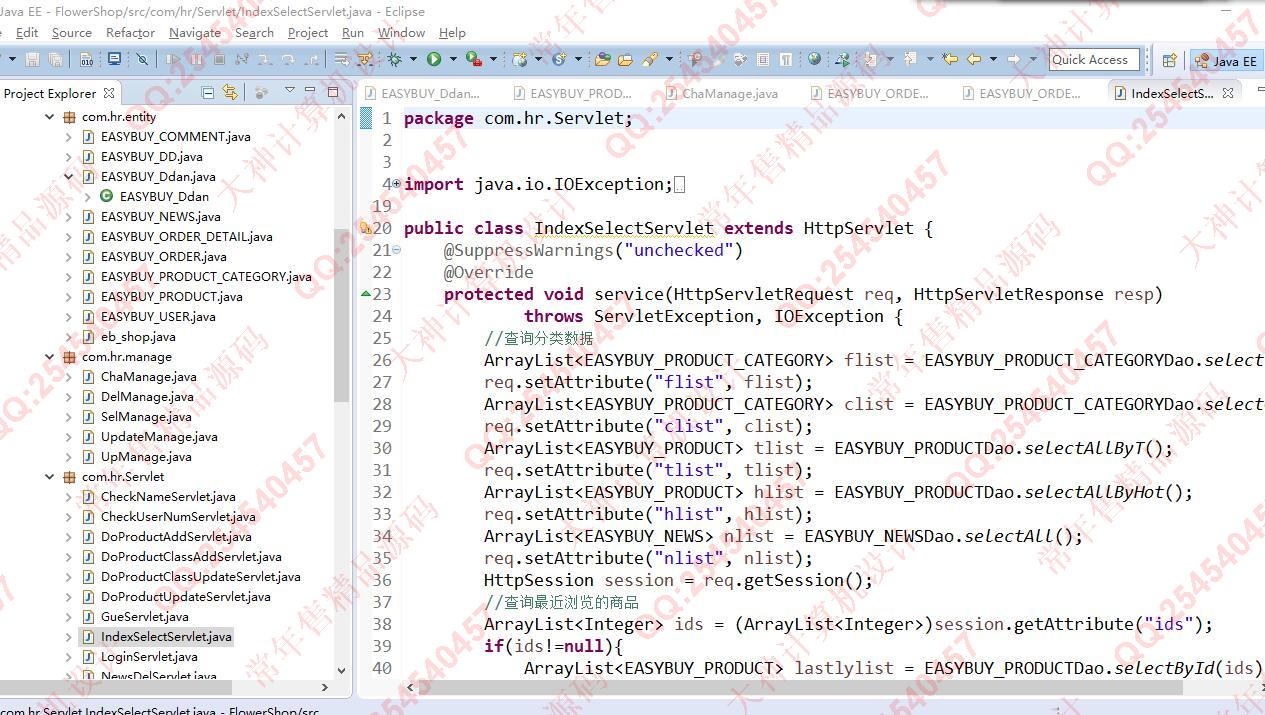This screenshot has height=715, width=1265.
Task: Click the monitor console icon in the toolbar
Action: (x=115, y=59)
